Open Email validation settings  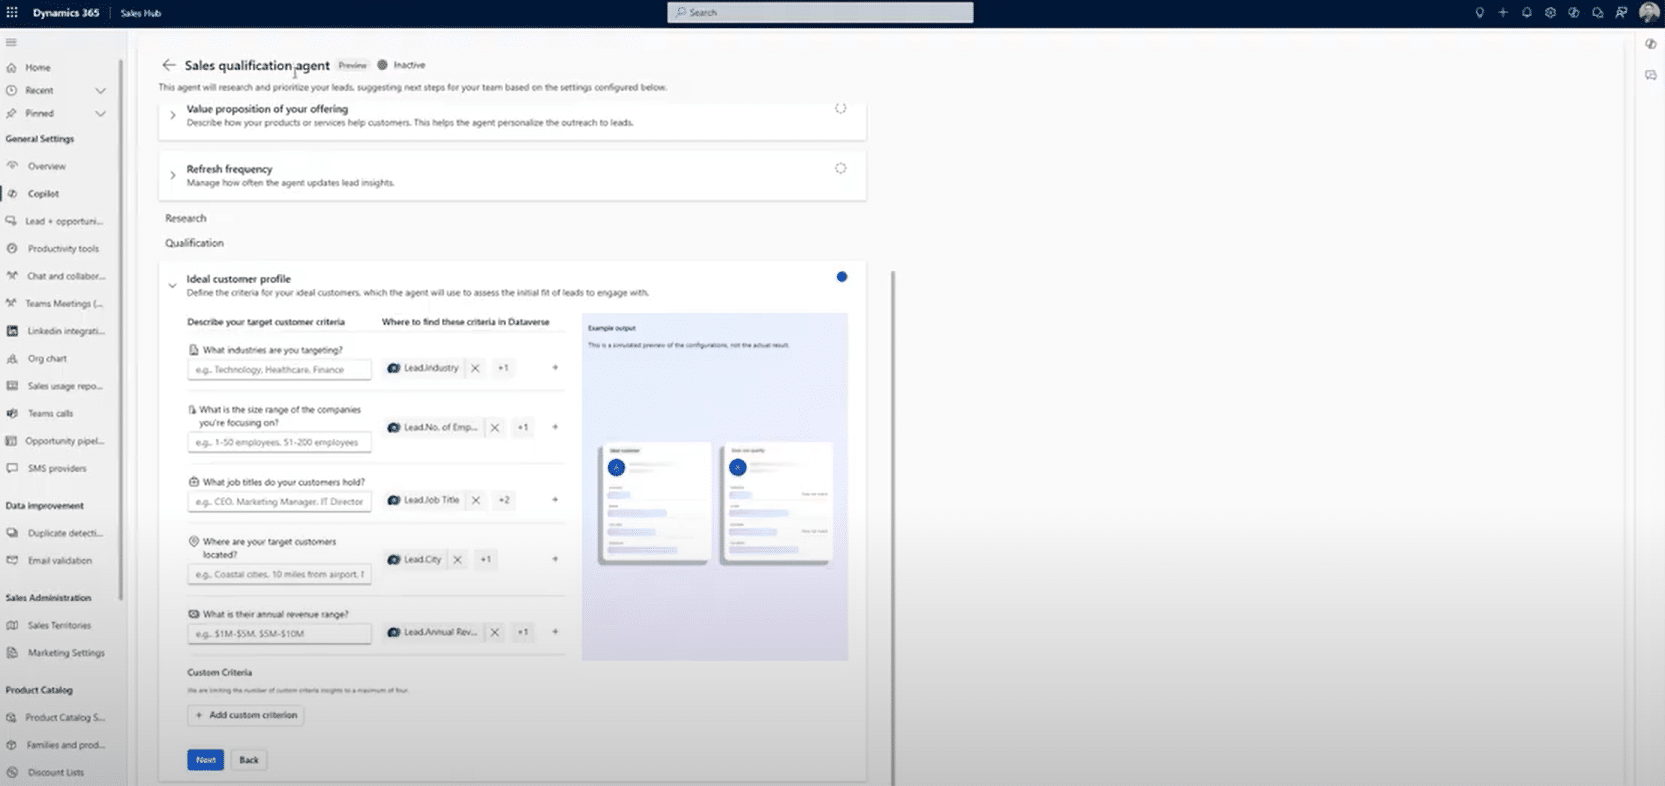point(60,561)
